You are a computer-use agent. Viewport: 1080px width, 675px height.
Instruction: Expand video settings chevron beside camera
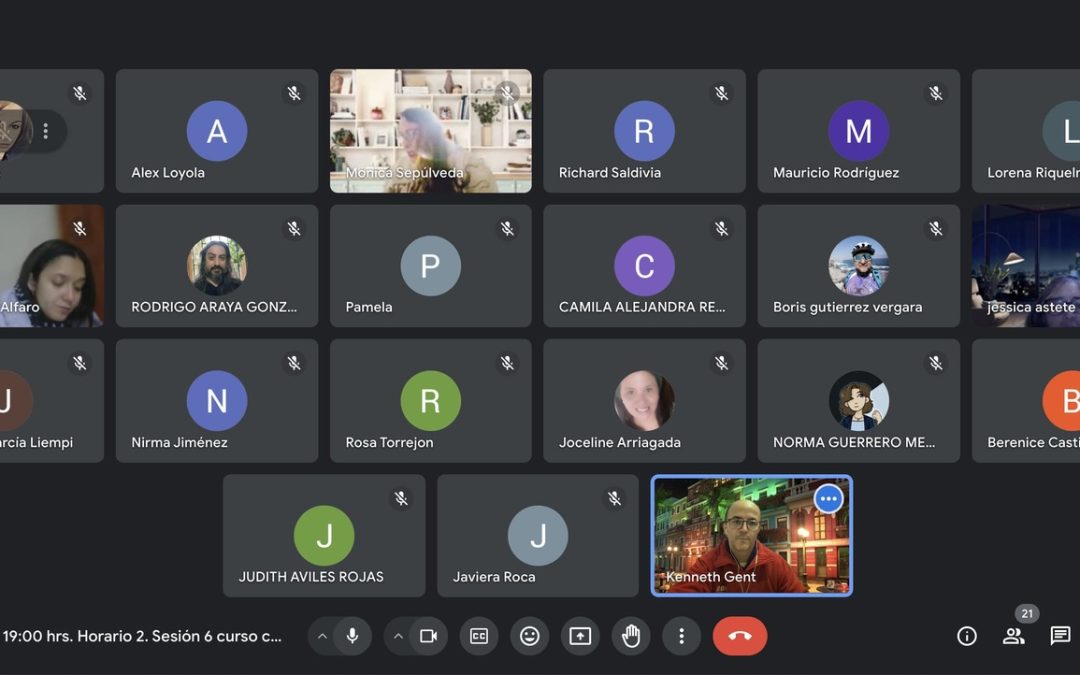[x=398, y=636]
